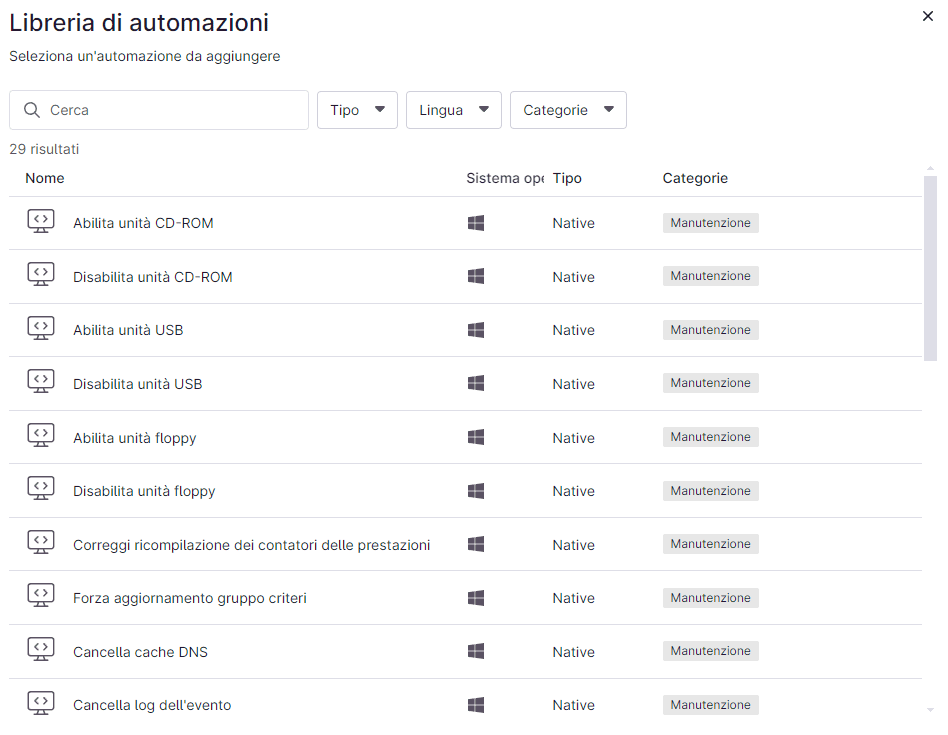Click the magnifier icon in the Cerca field
Screen dimensions: 948x735
31,110
